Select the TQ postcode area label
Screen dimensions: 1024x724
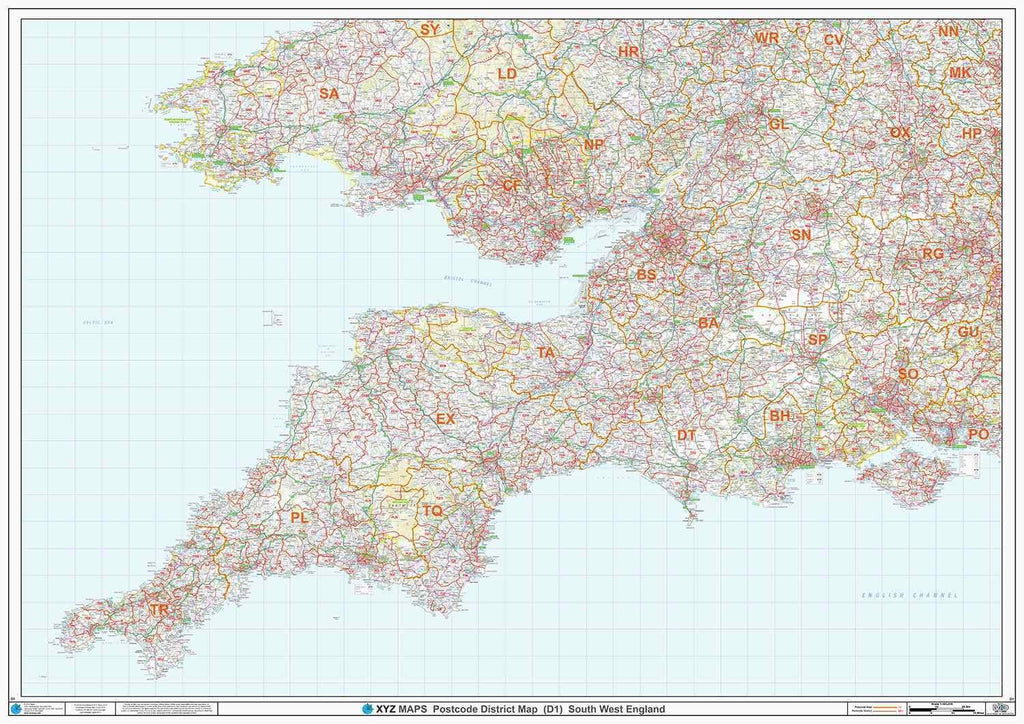(x=431, y=511)
